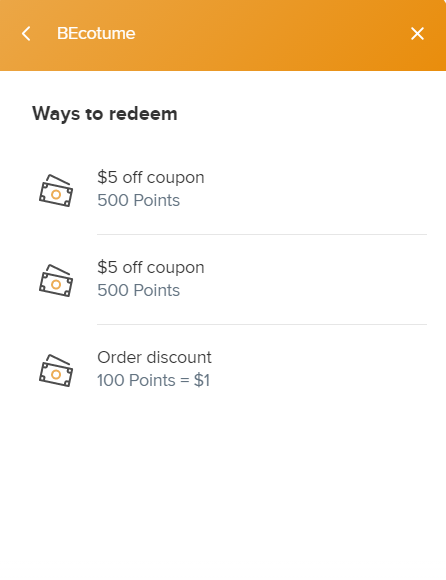446x580 pixels.
Task: Close the BEcotume rewards panel
Action: click(417, 34)
